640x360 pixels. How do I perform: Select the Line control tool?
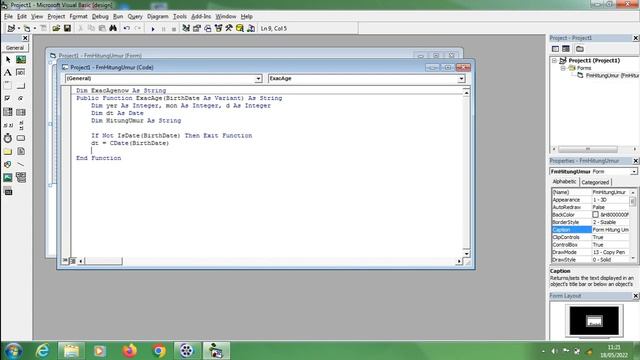21,164
